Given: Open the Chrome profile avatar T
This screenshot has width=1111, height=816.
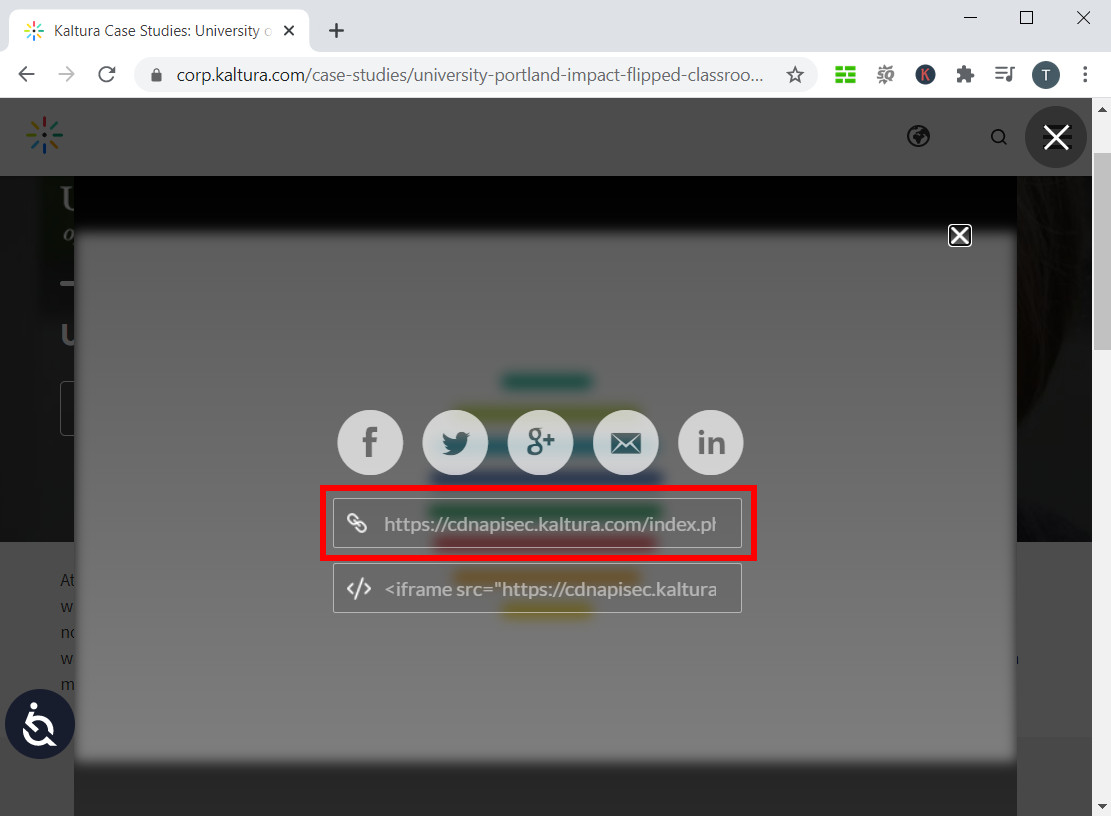Looking at the screenshot, I should (x=1046, y=74).
